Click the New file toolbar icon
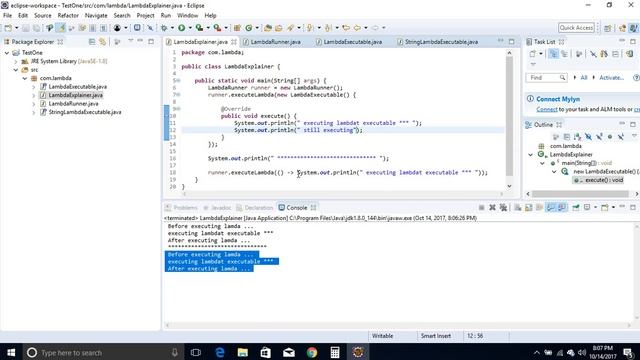This screenshot has width=640, height=360. (8, 28)
